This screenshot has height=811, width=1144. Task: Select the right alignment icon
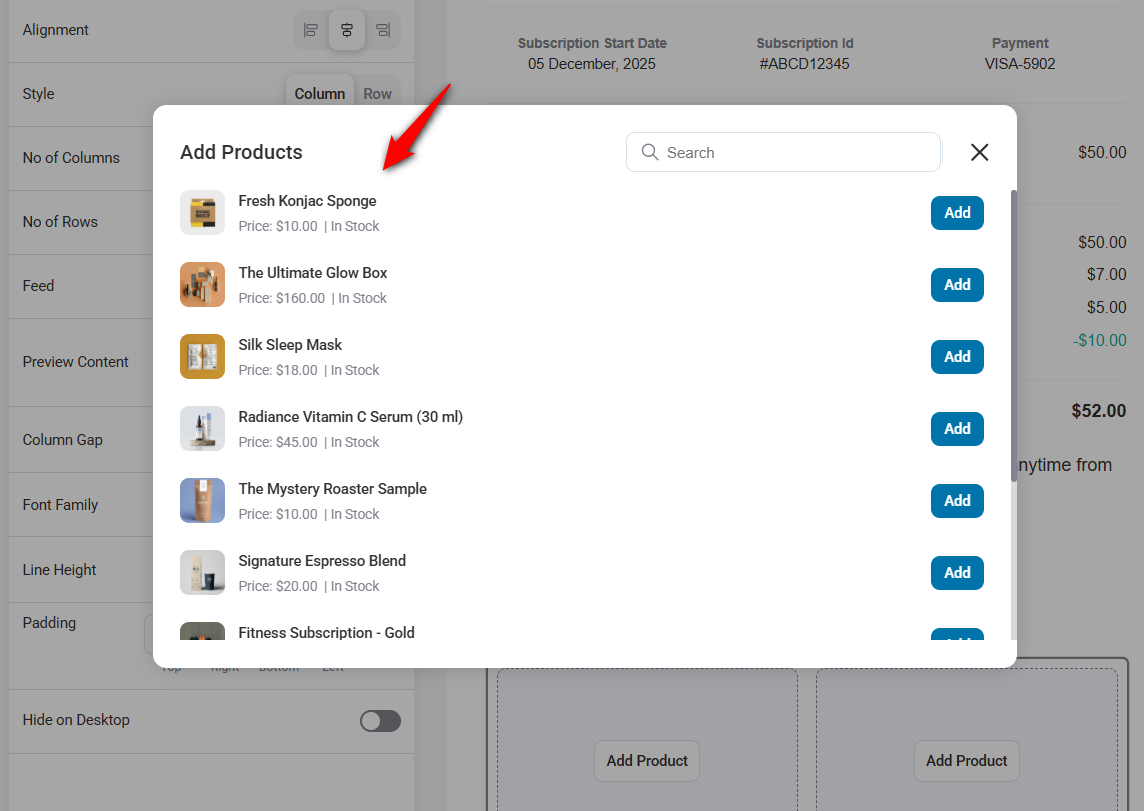[383, 30]
